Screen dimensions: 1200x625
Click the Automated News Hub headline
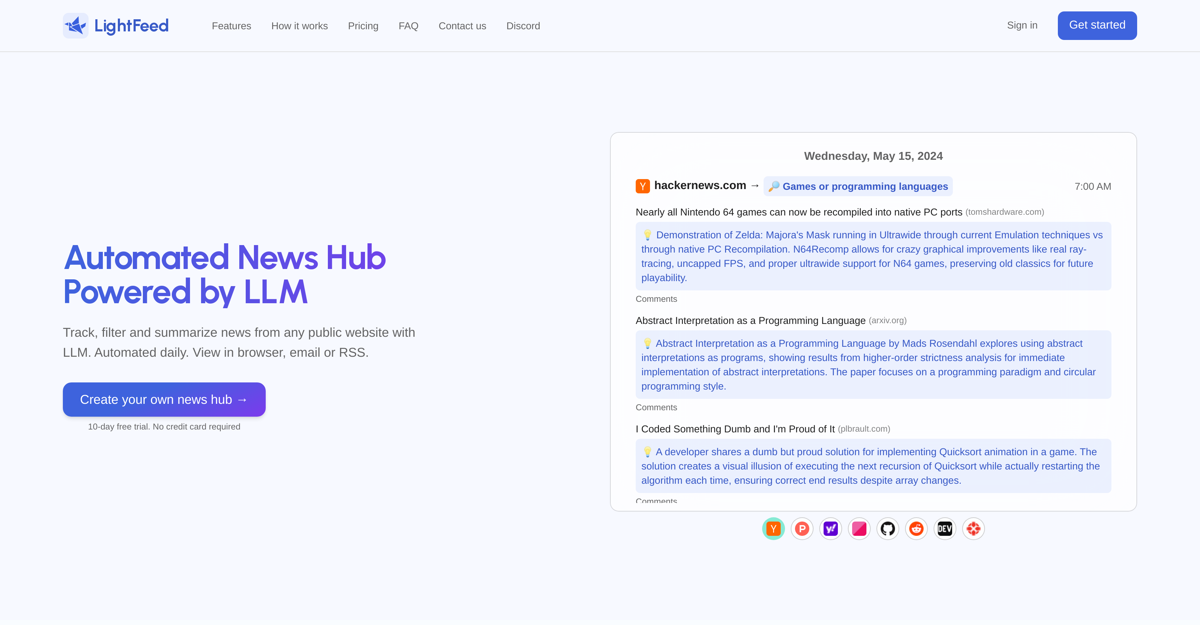[x=224, y=274]
